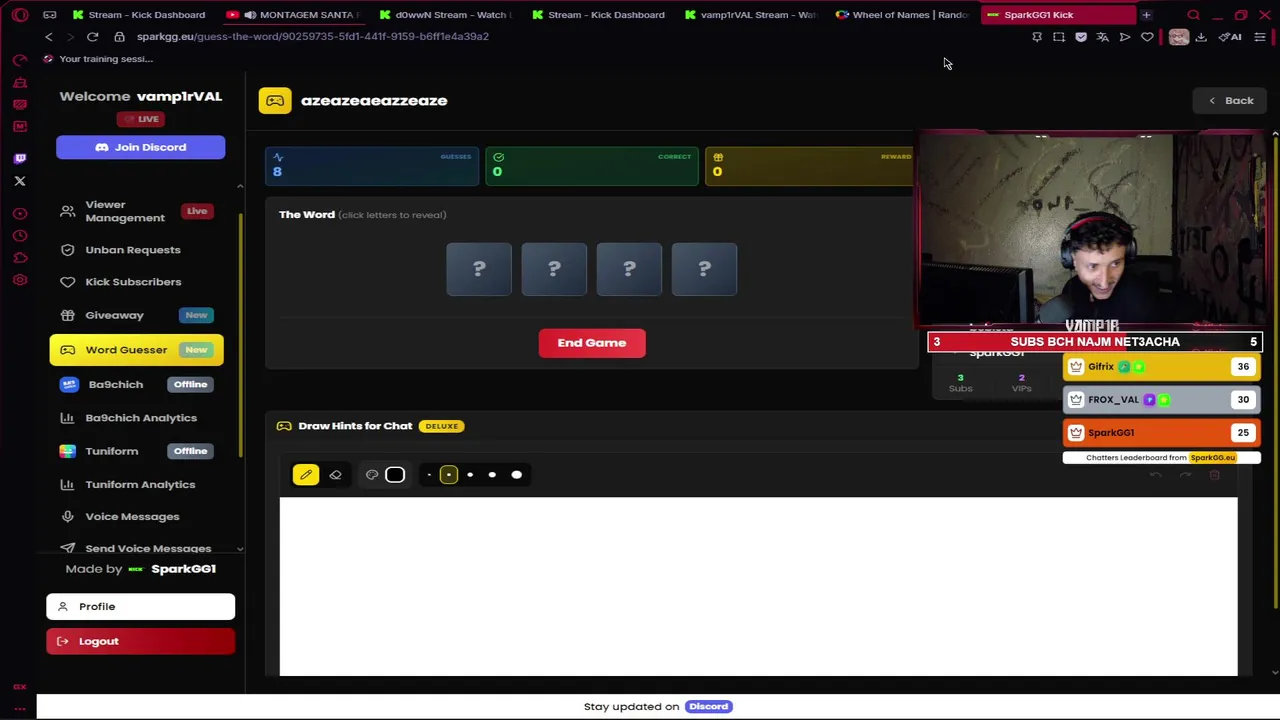The width and height of the screenshot is (1280, 720).
Task: Choose the fourth brush size dot
Action: pyautogui.click(x=492, y=475)
